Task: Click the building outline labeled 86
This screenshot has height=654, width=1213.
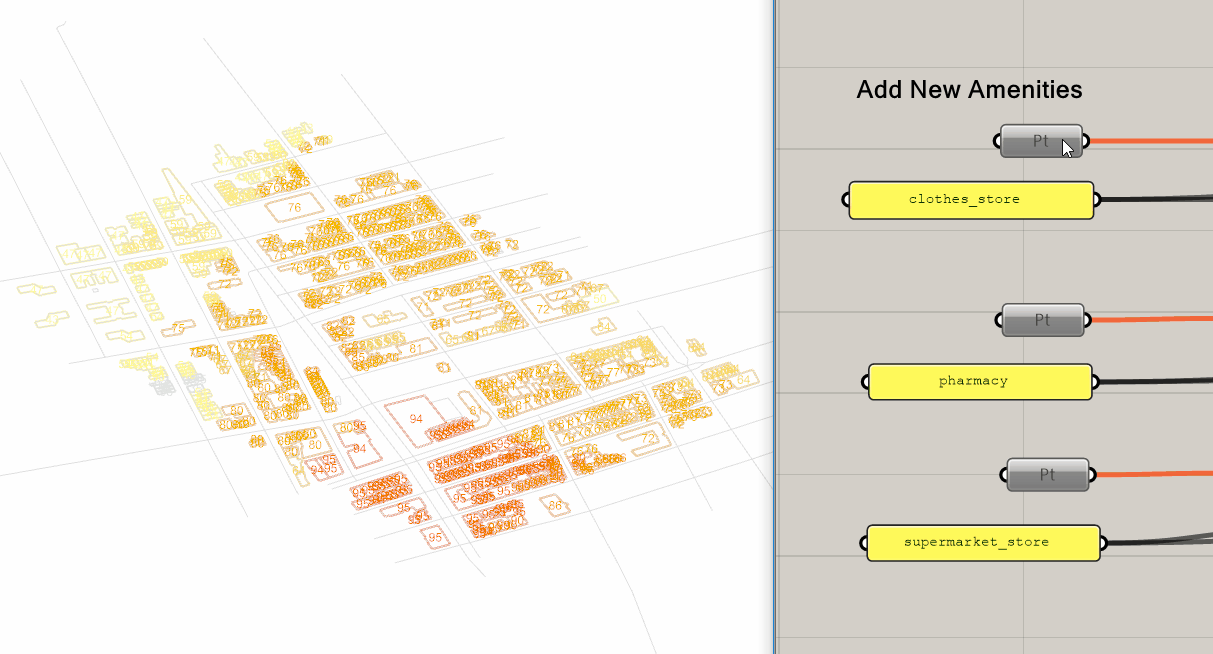Action: (556, 506)
